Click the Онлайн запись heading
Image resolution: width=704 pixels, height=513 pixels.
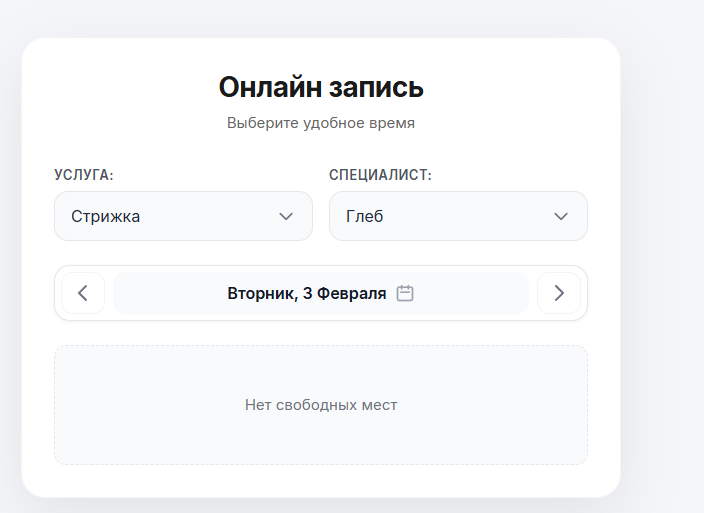[321, 87]
